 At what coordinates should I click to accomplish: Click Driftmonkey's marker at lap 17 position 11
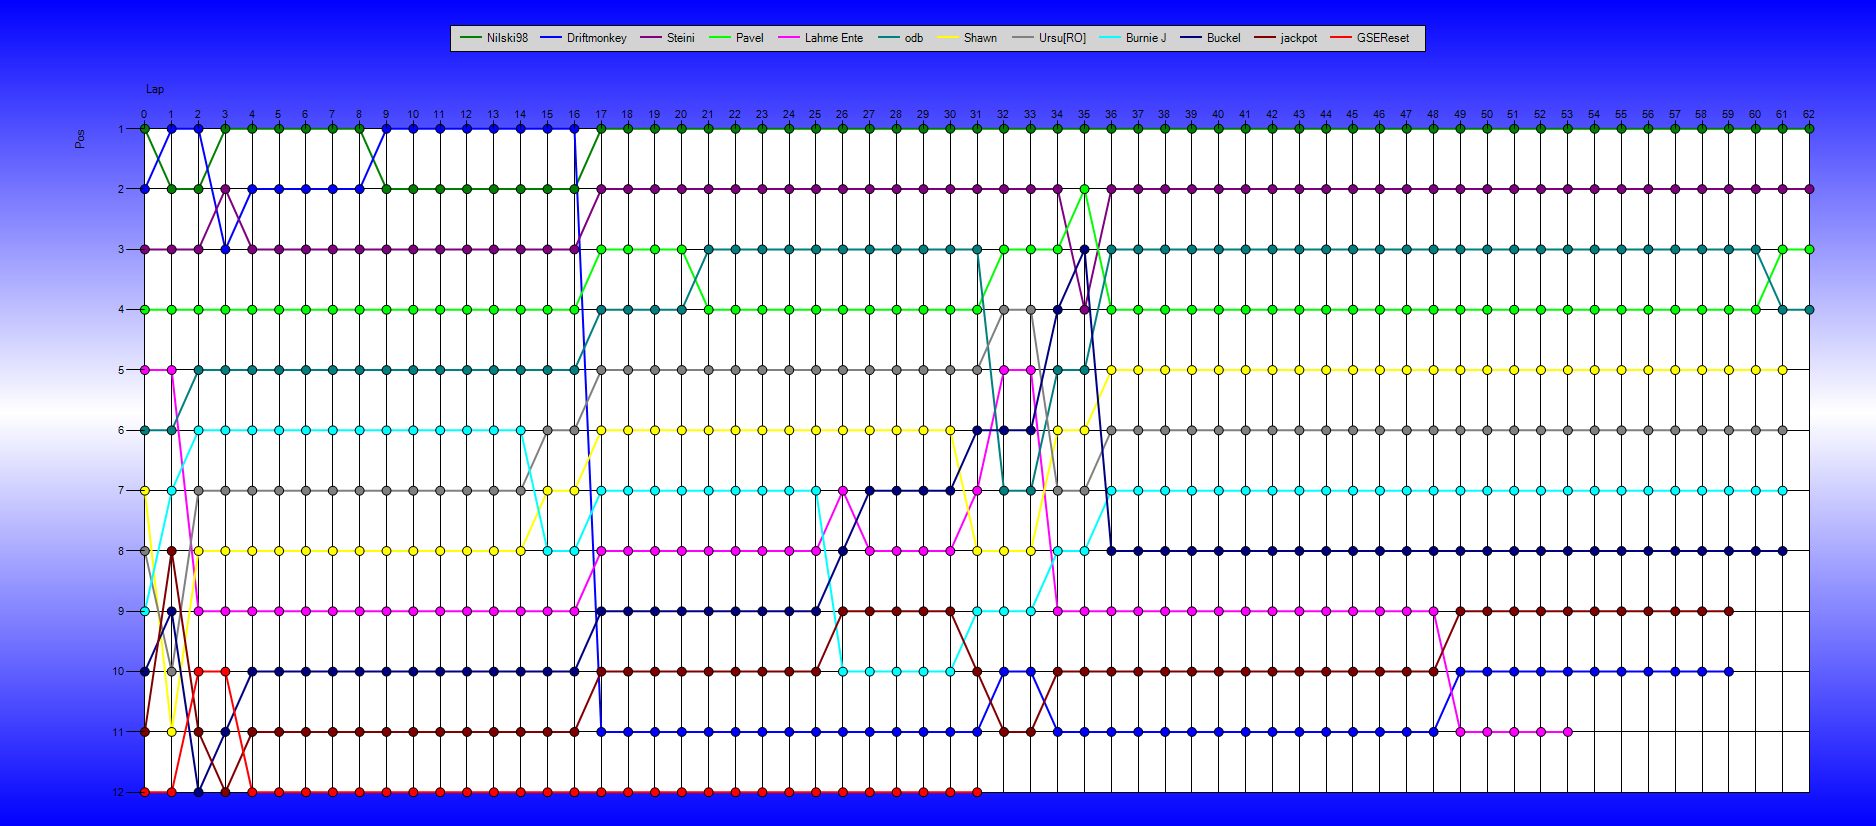point(601,732)
